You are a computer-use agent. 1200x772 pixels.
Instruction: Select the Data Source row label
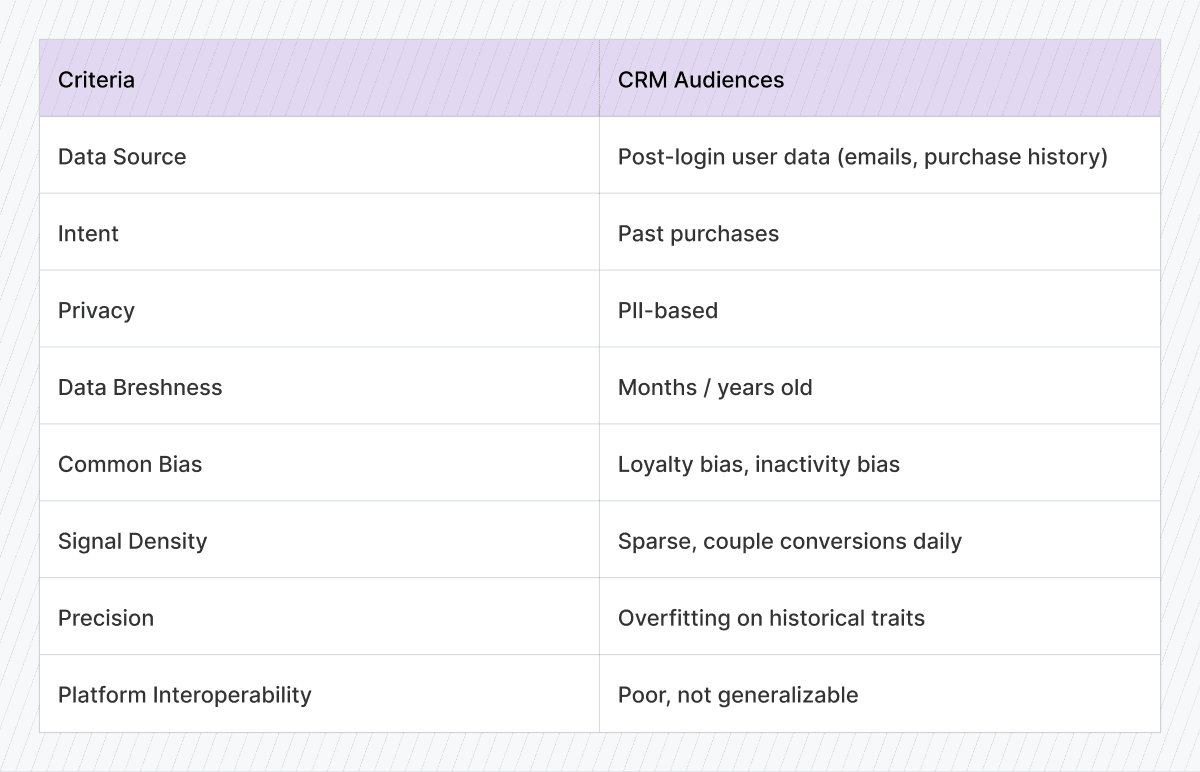122,157
